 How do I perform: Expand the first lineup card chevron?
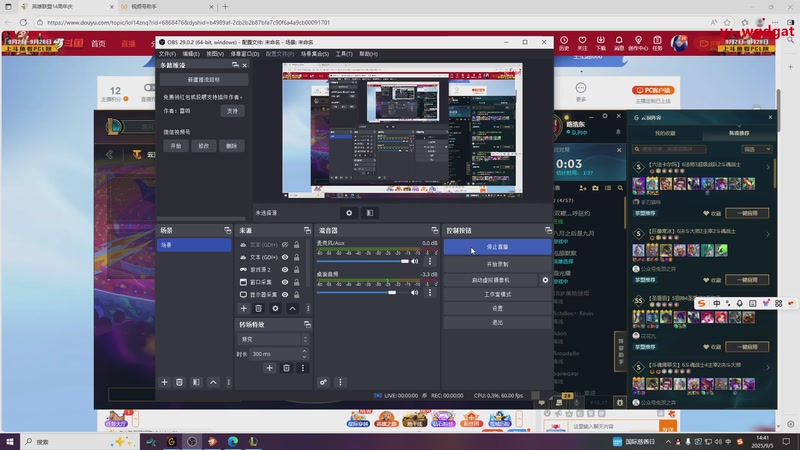[x=768, y=167]
